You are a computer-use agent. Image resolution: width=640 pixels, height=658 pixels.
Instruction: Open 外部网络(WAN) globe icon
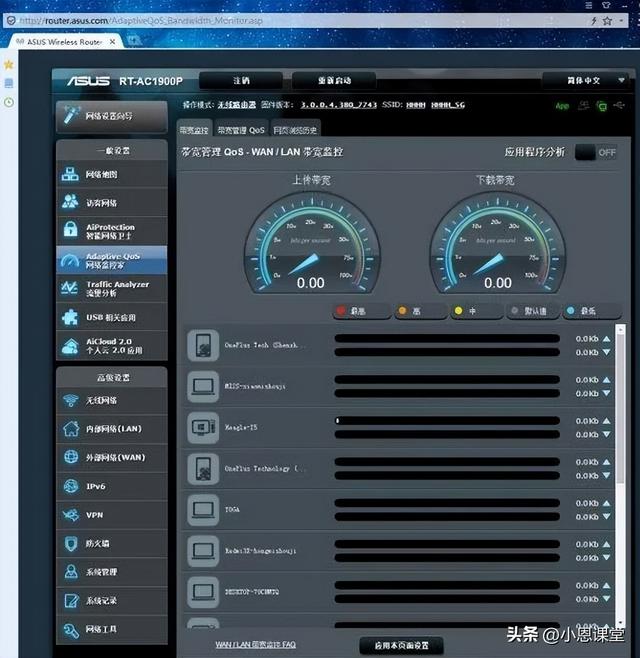[x=71, y=457]
